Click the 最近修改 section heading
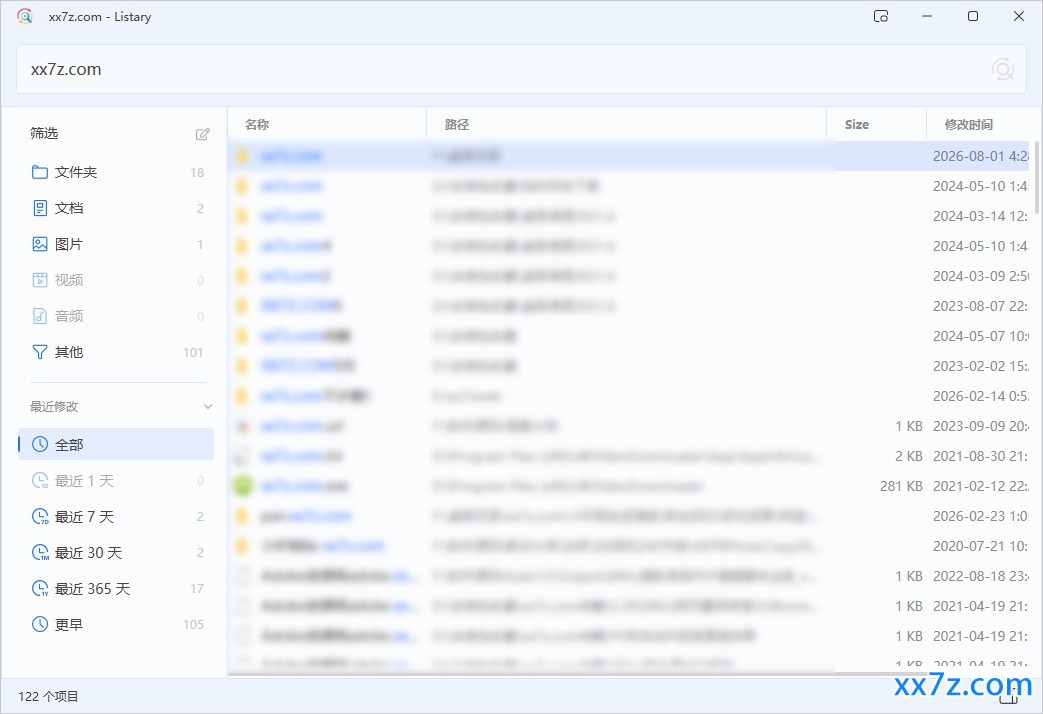This screenshot has height=714, width=1043. (54, 407)
